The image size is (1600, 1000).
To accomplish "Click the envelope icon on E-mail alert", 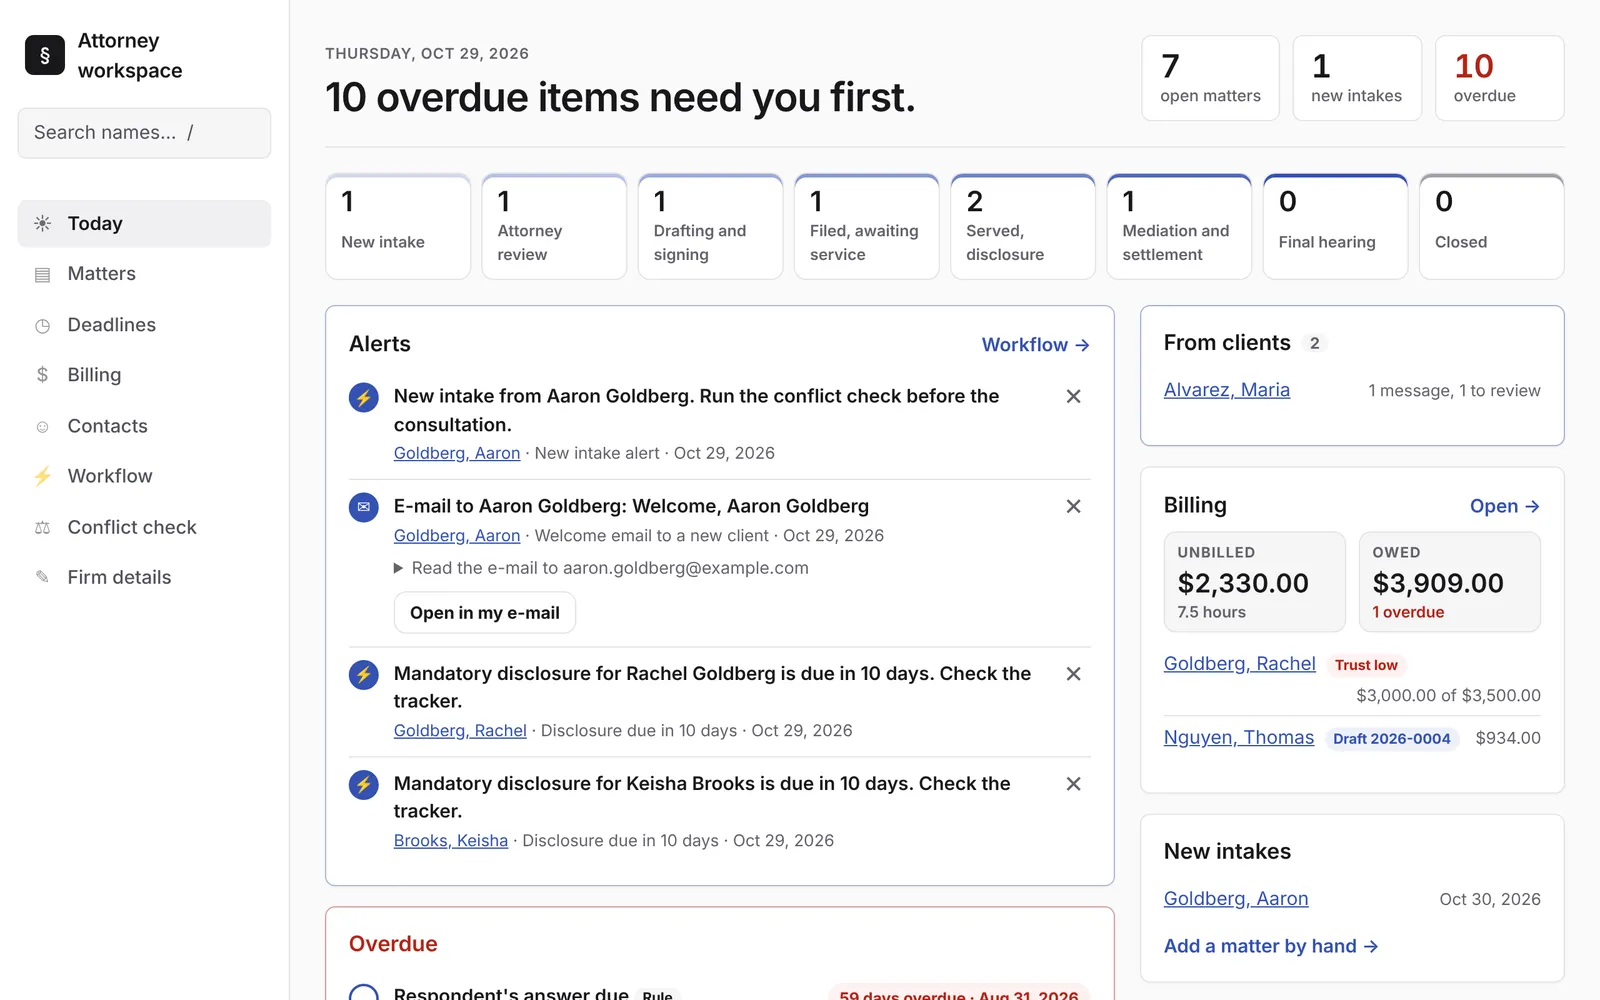I will (363, 507).
